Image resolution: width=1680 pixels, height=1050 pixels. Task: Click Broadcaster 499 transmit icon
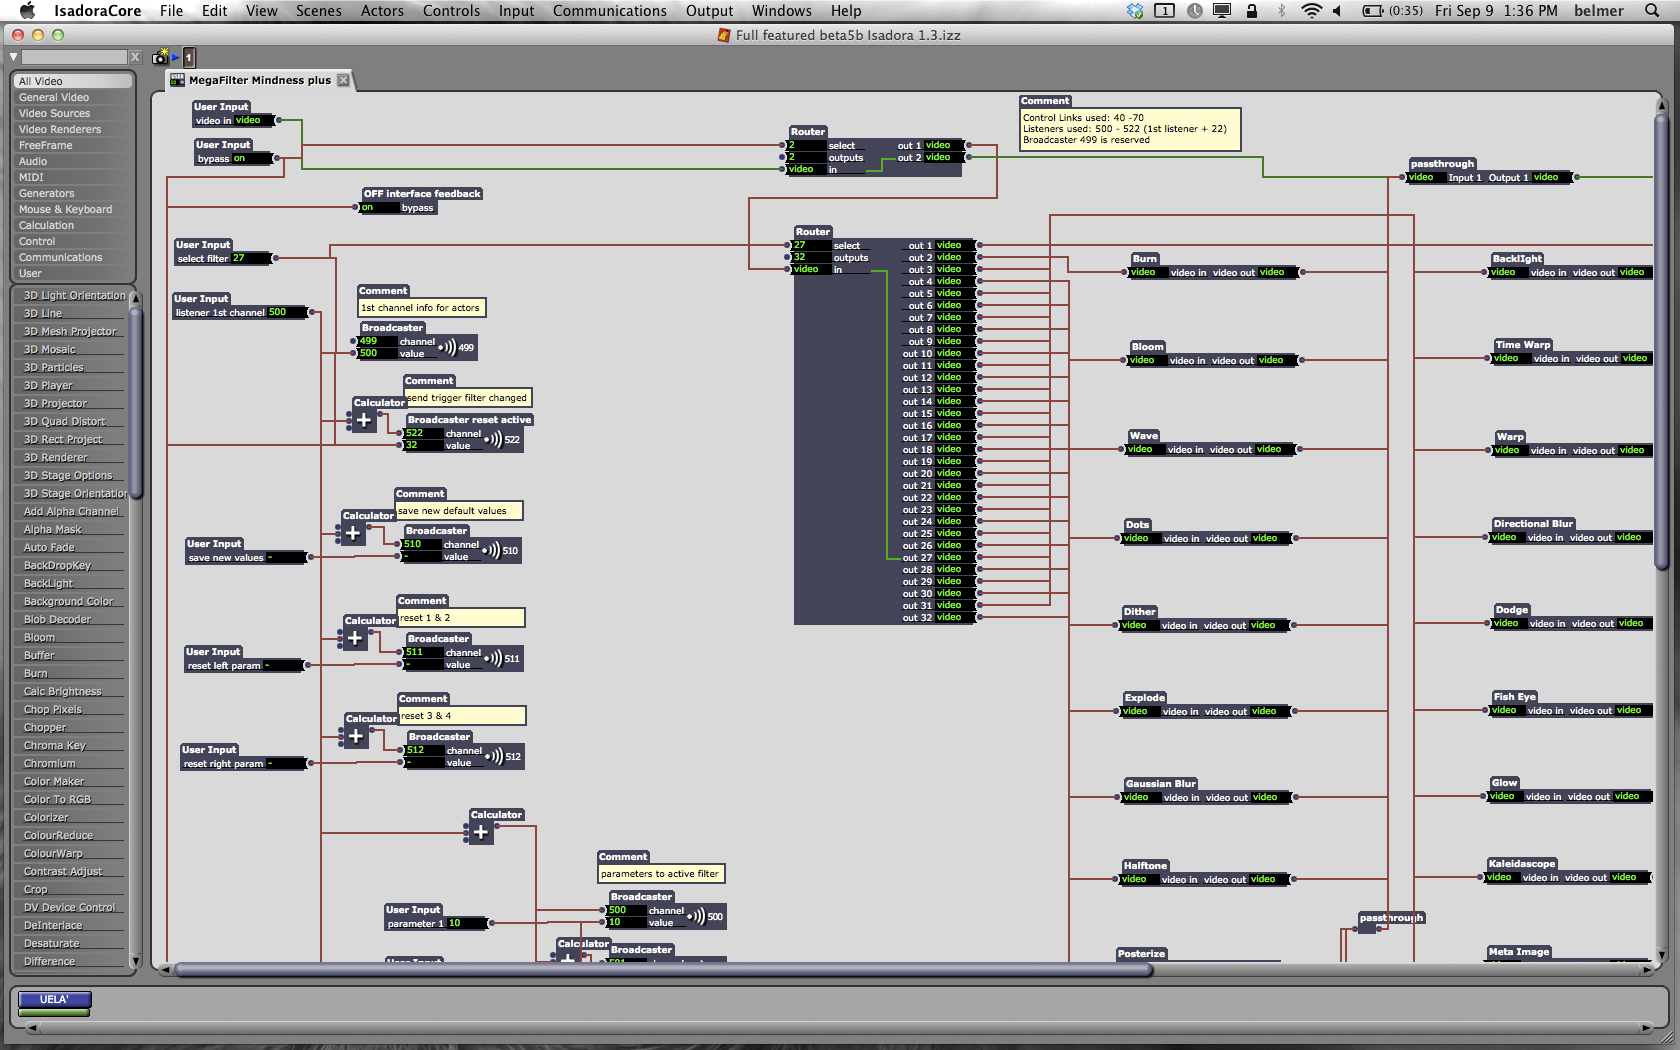pyautogui.click(x=447, y=347)
